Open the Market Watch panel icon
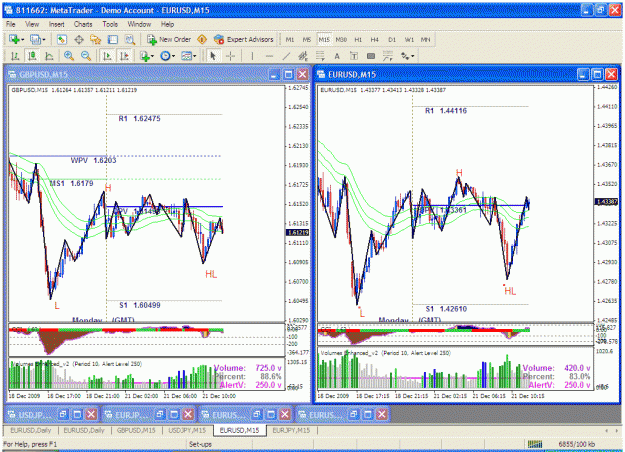Viewport: 625px width, 452px height. tap(61, 39)
